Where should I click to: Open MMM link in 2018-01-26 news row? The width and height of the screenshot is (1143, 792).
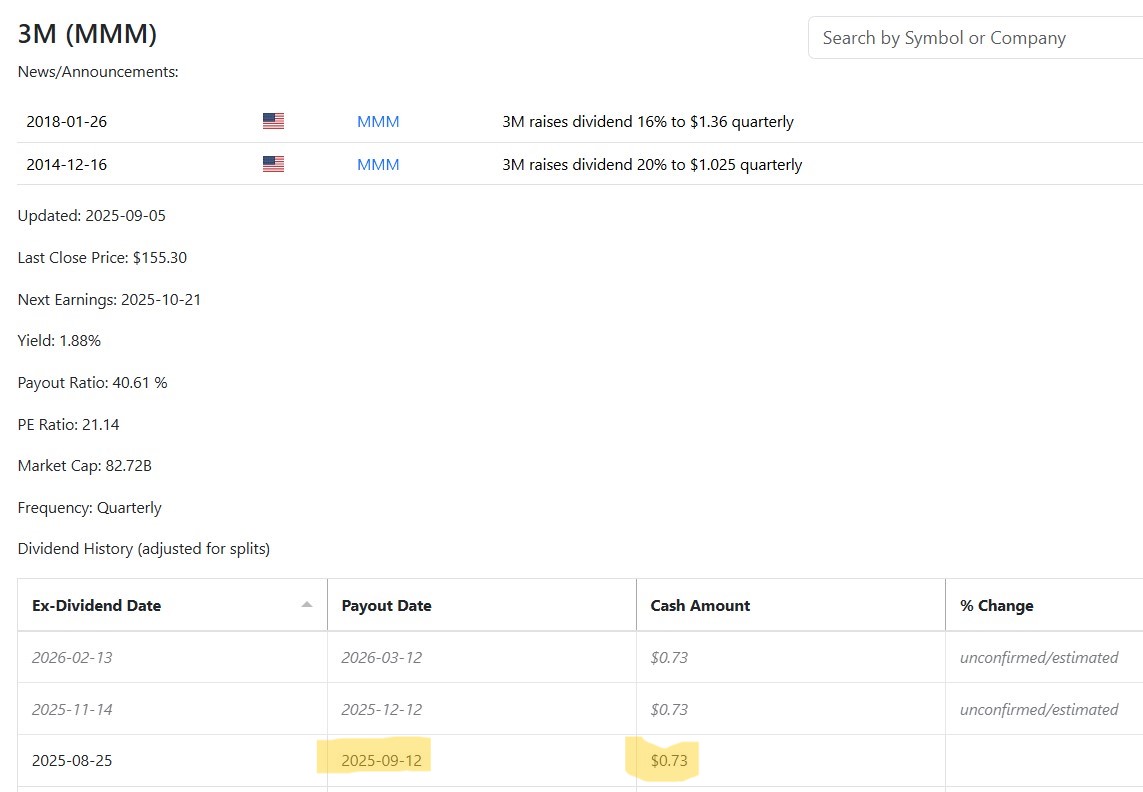[378, 122]
